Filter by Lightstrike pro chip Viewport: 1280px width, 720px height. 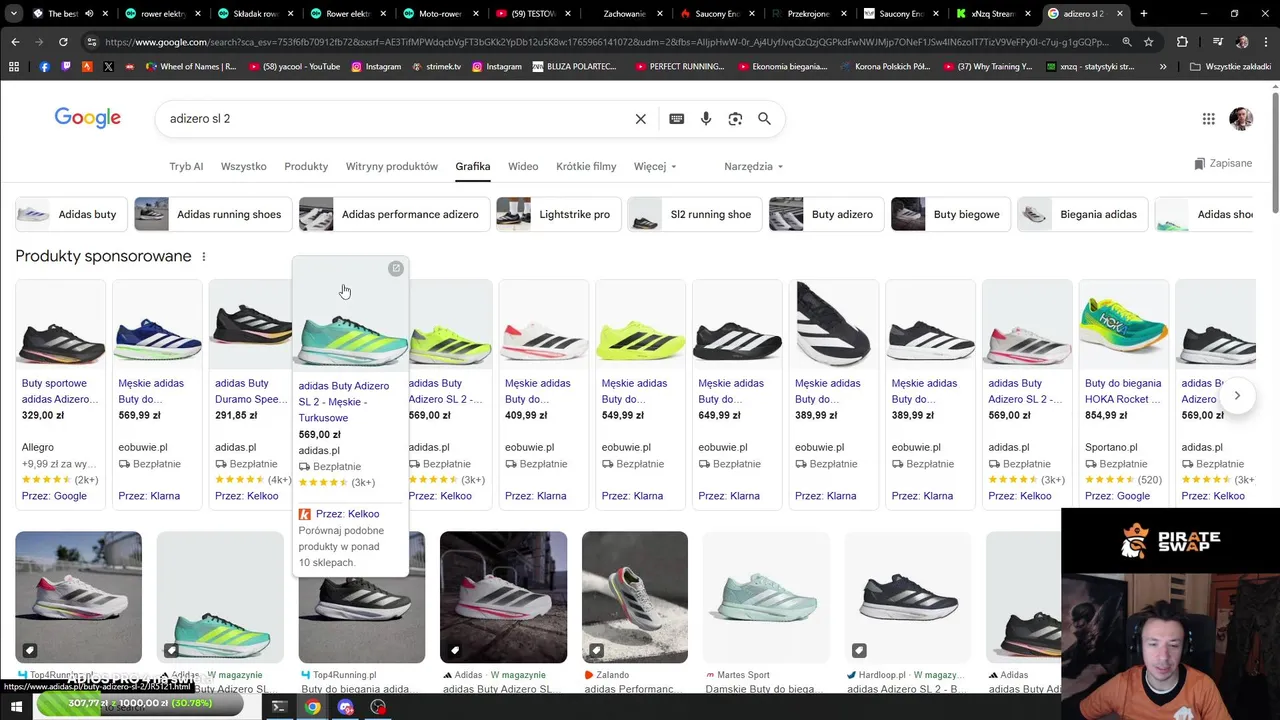[x=559, y=214]
